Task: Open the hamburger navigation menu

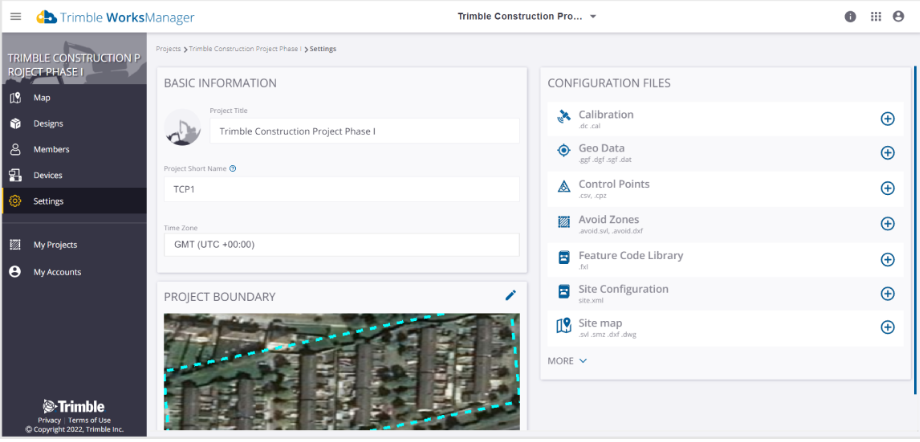Action: [15, 17]
